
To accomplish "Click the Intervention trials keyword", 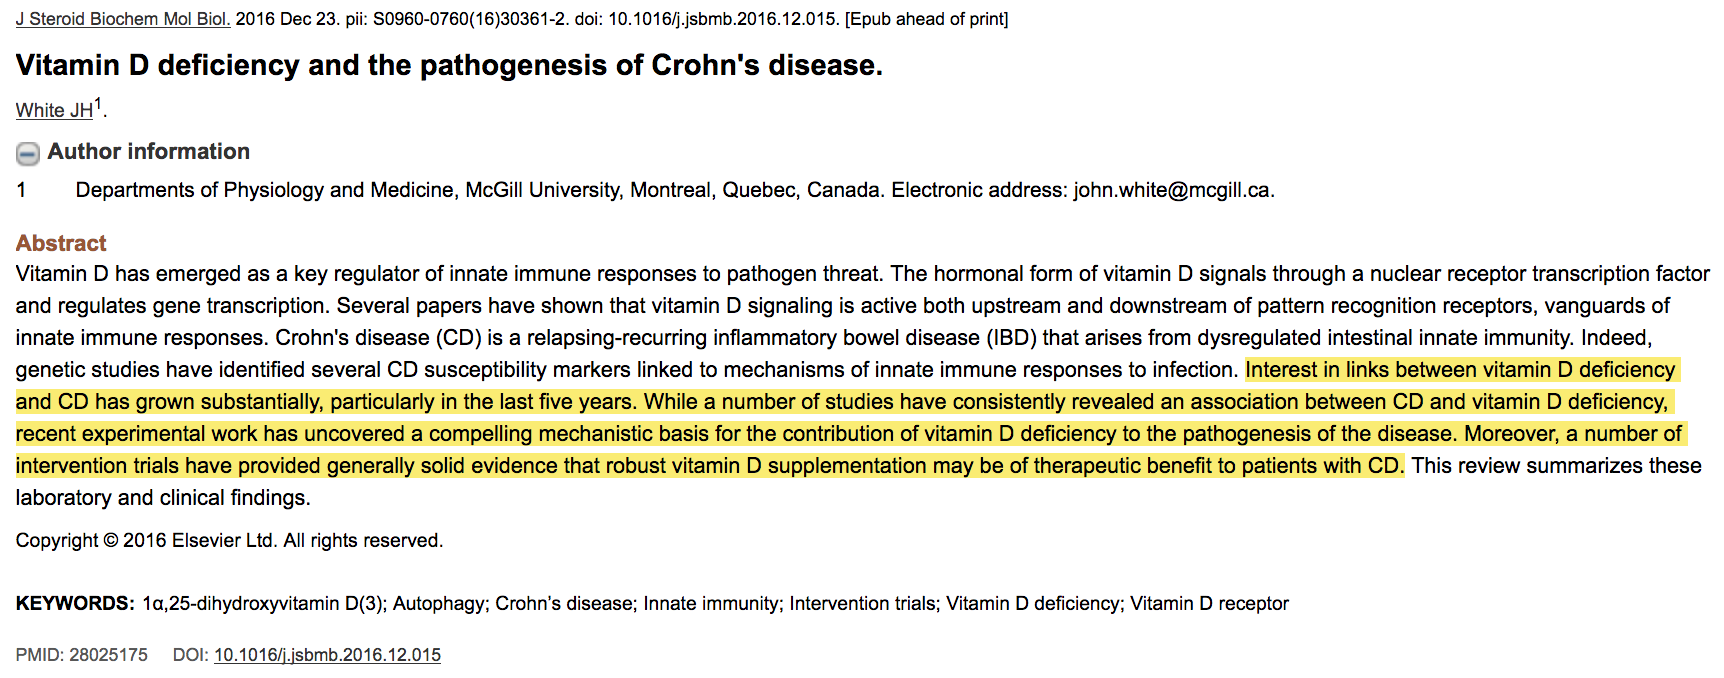I will (x=862, y=604).
